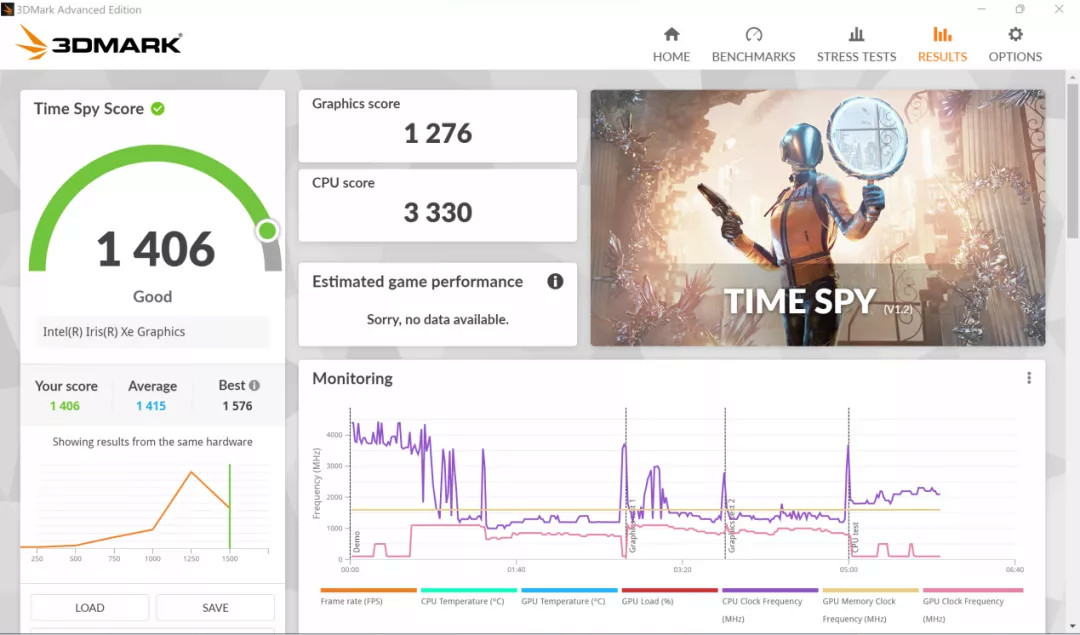The image size is (1080, 635).
Task: Toggle GPU Clock Frequency legend item
Action: click(x=973, y=605)
